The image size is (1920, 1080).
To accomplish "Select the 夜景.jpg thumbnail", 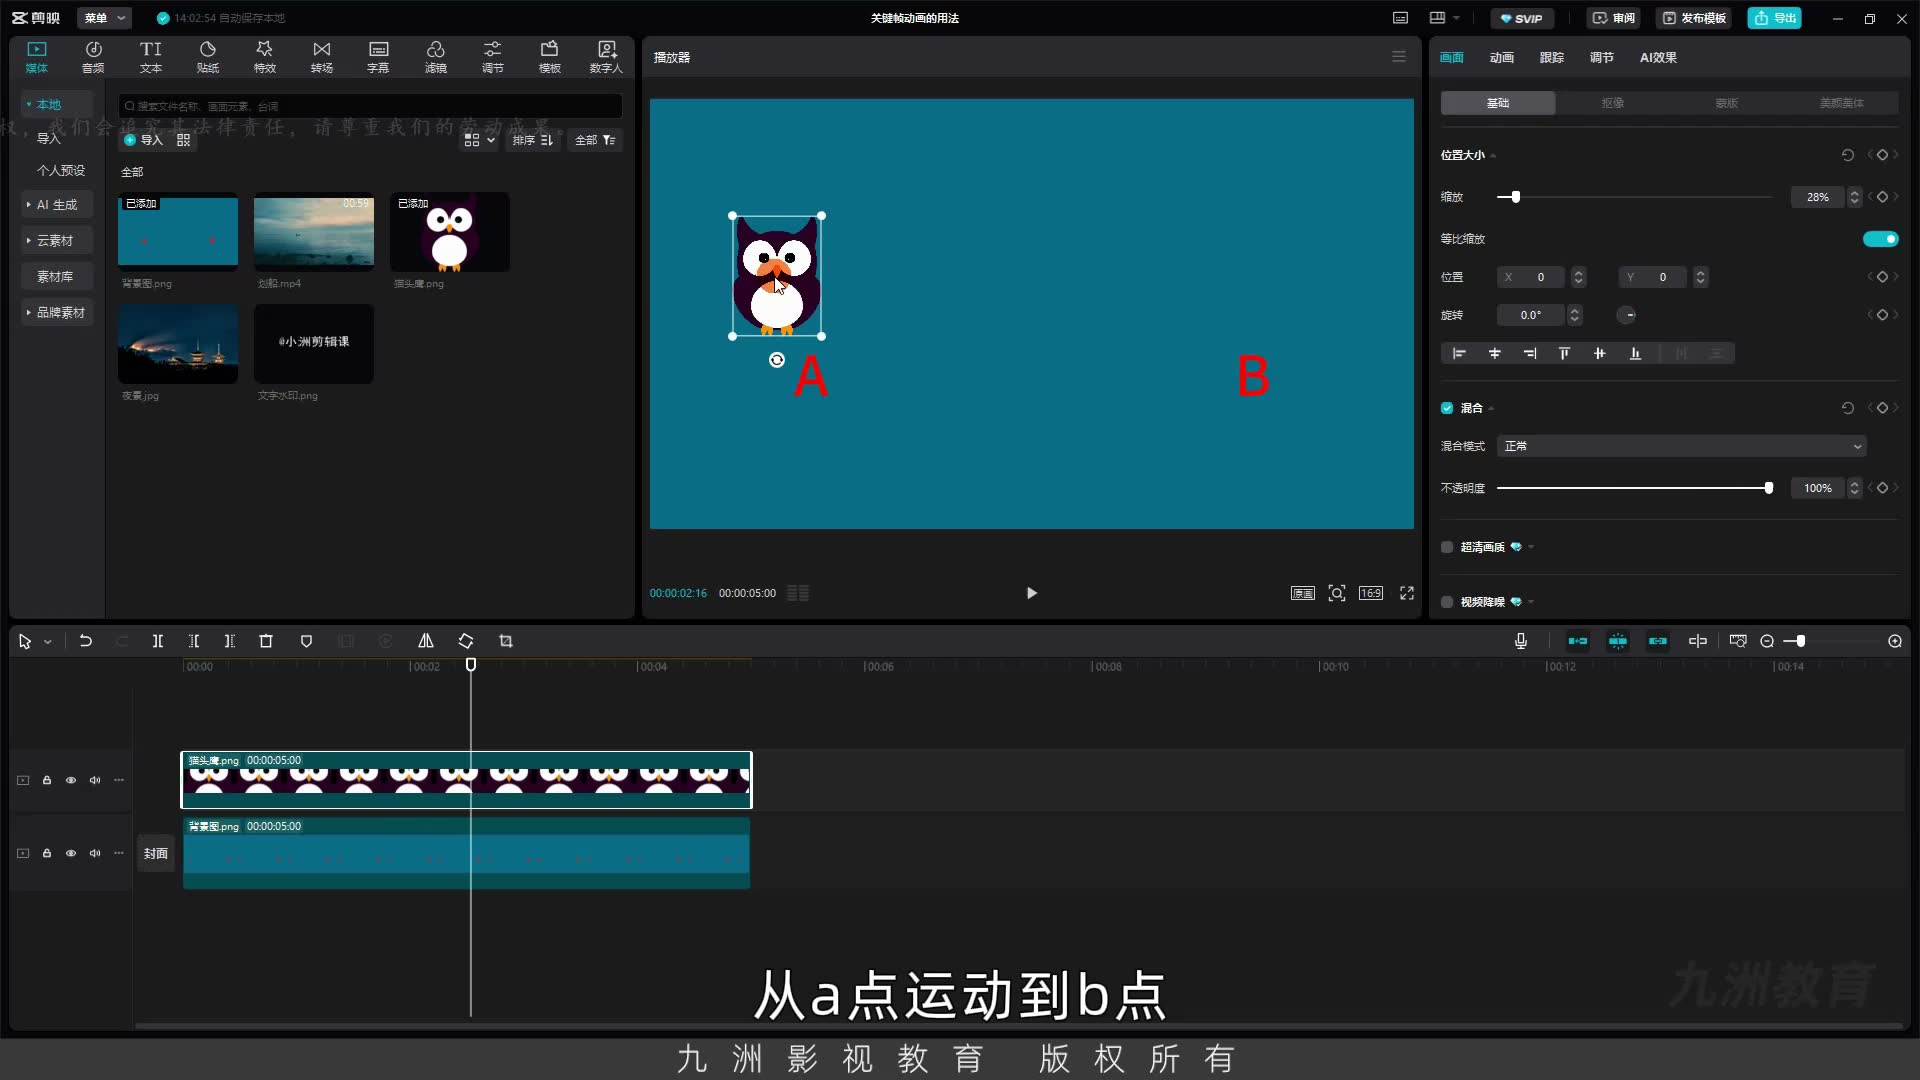I will [178, 343].
